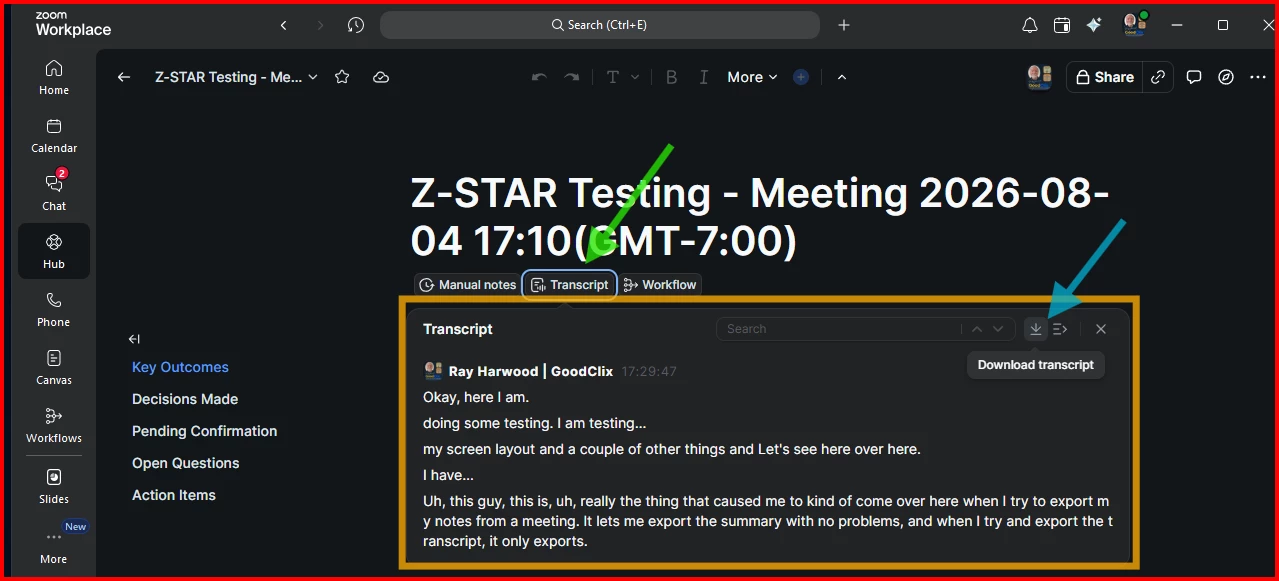Jump to Pending Confirmation section
This screenshot has height=581, width=1279.
click(x=204, y=431)
